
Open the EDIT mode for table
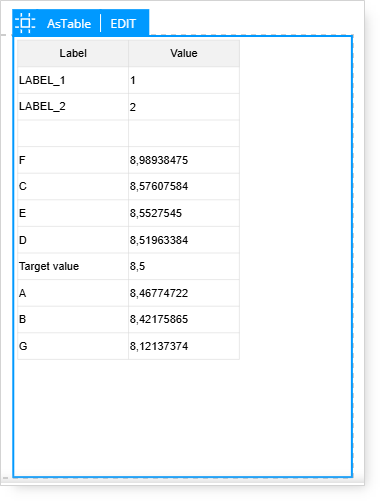[x=123, y=24]
